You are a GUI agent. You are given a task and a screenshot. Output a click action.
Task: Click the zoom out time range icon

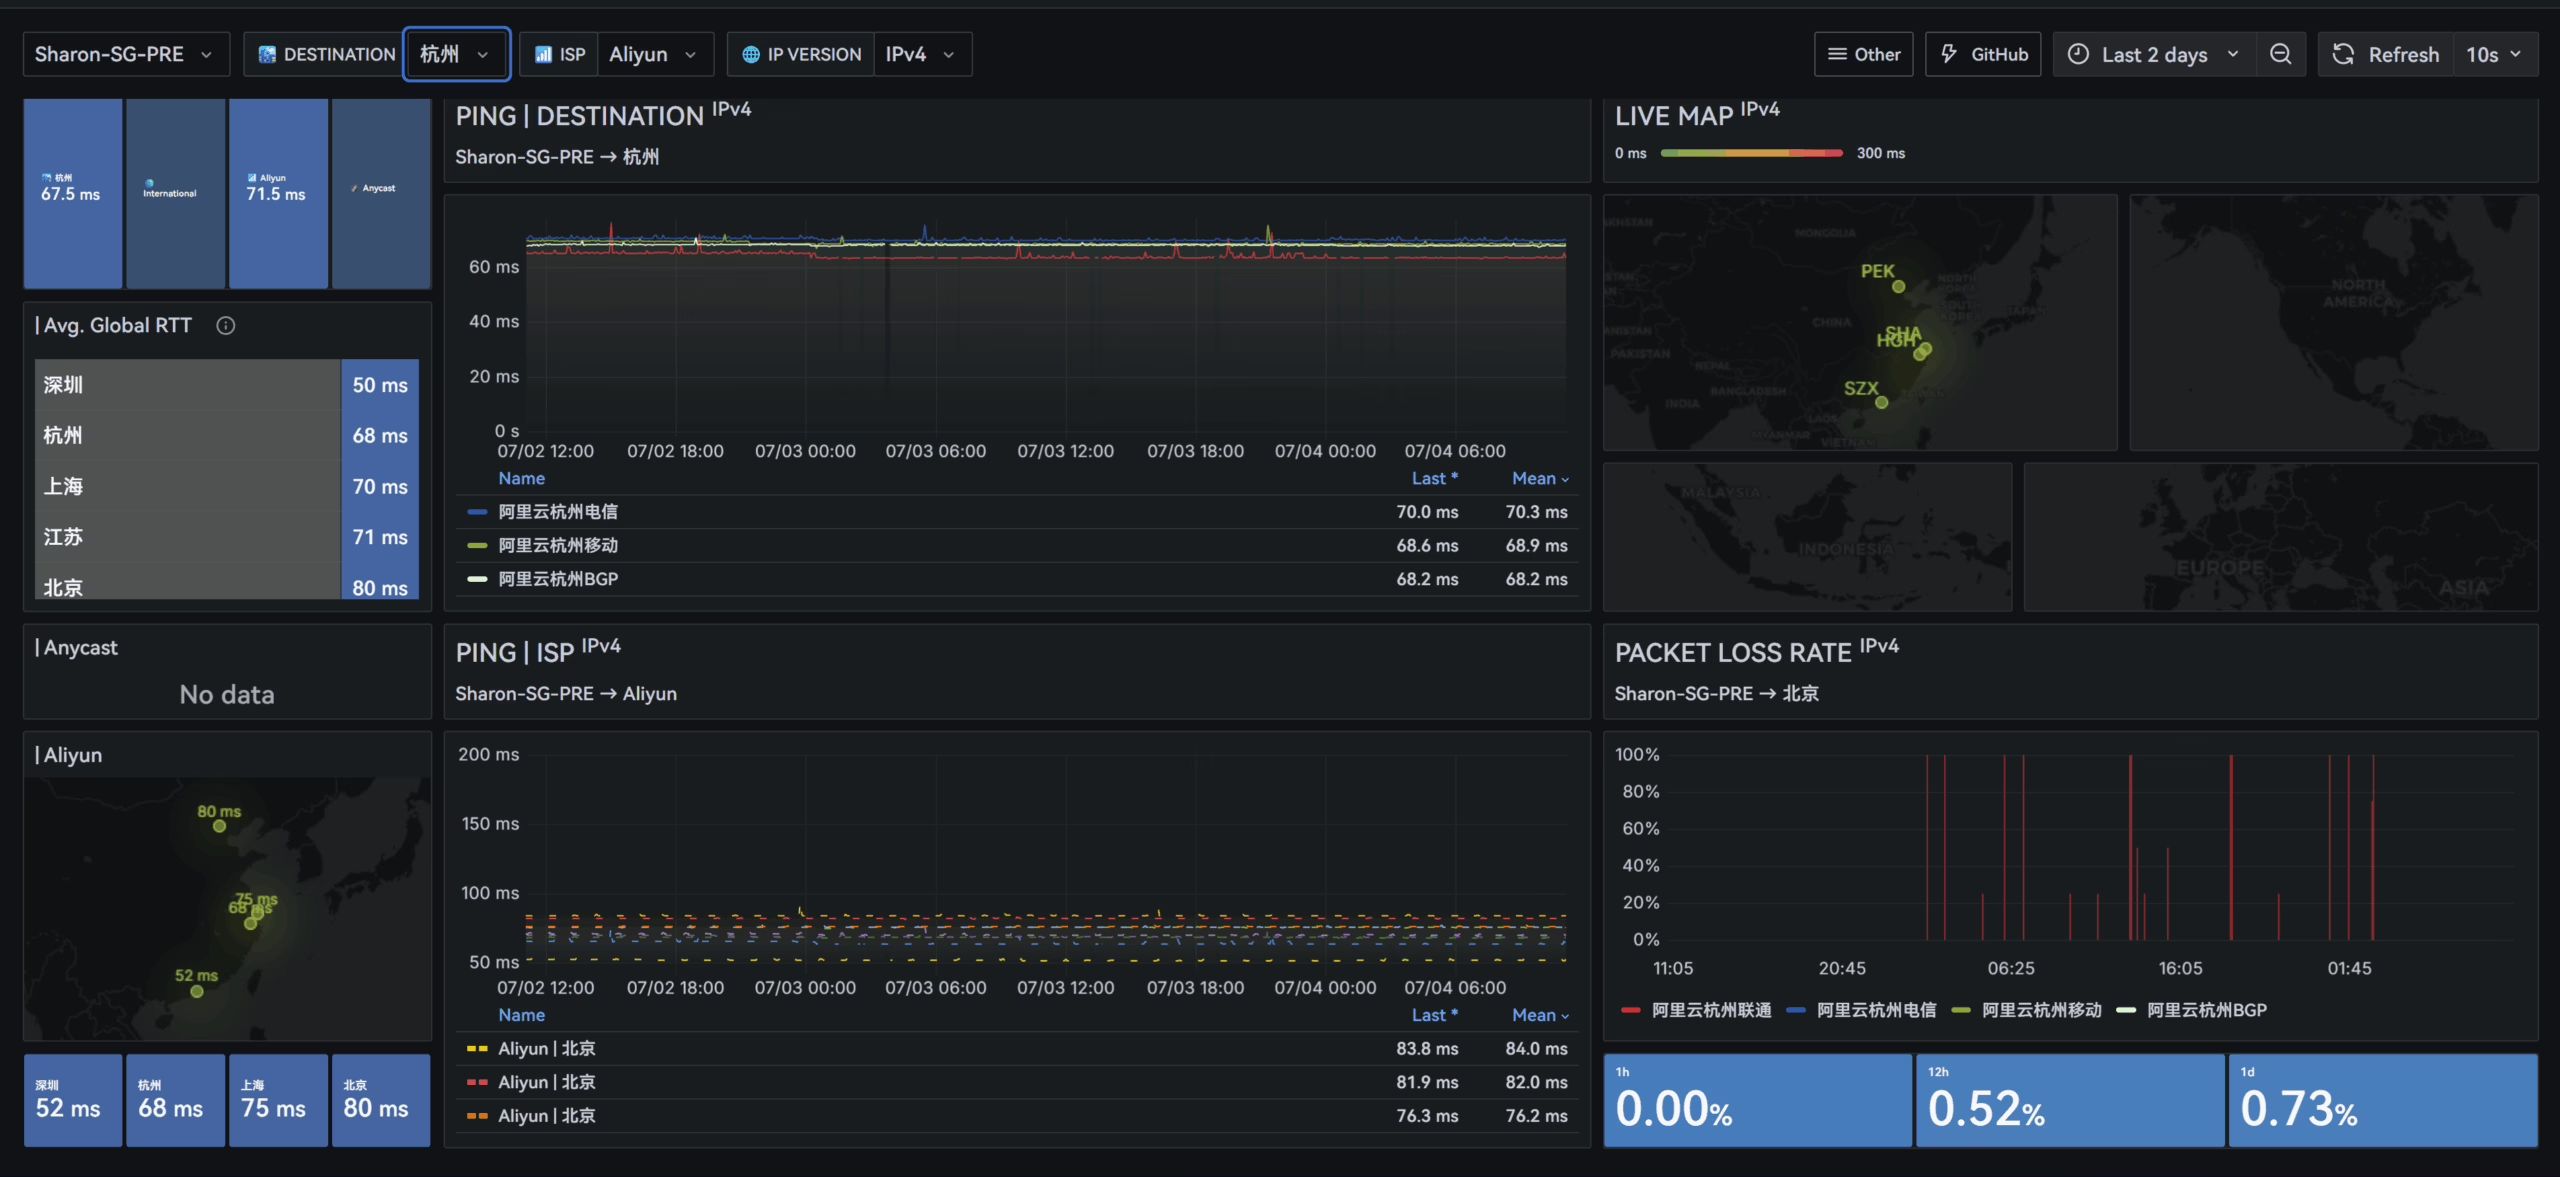pyautogui.click(x=2280, y=54)
